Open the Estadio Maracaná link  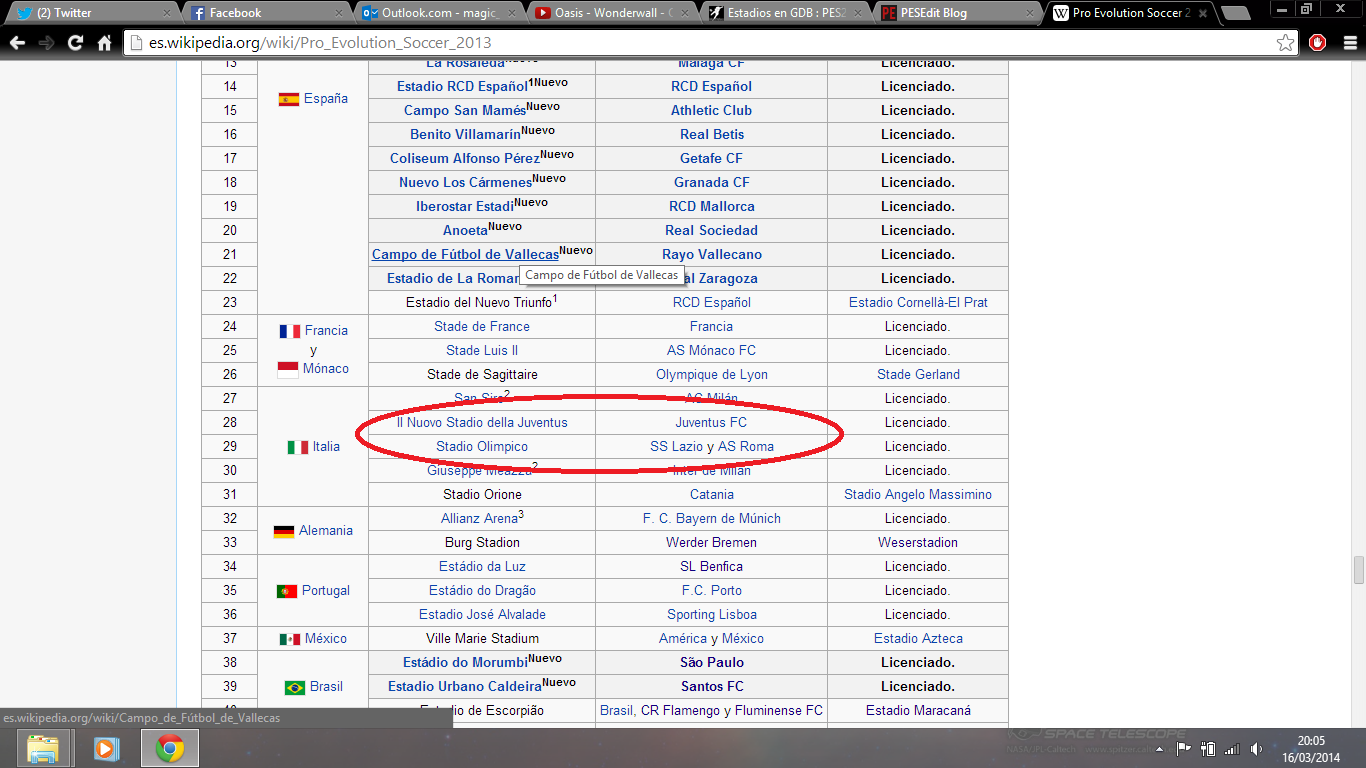pyautogui.click(x=918, y=711)
